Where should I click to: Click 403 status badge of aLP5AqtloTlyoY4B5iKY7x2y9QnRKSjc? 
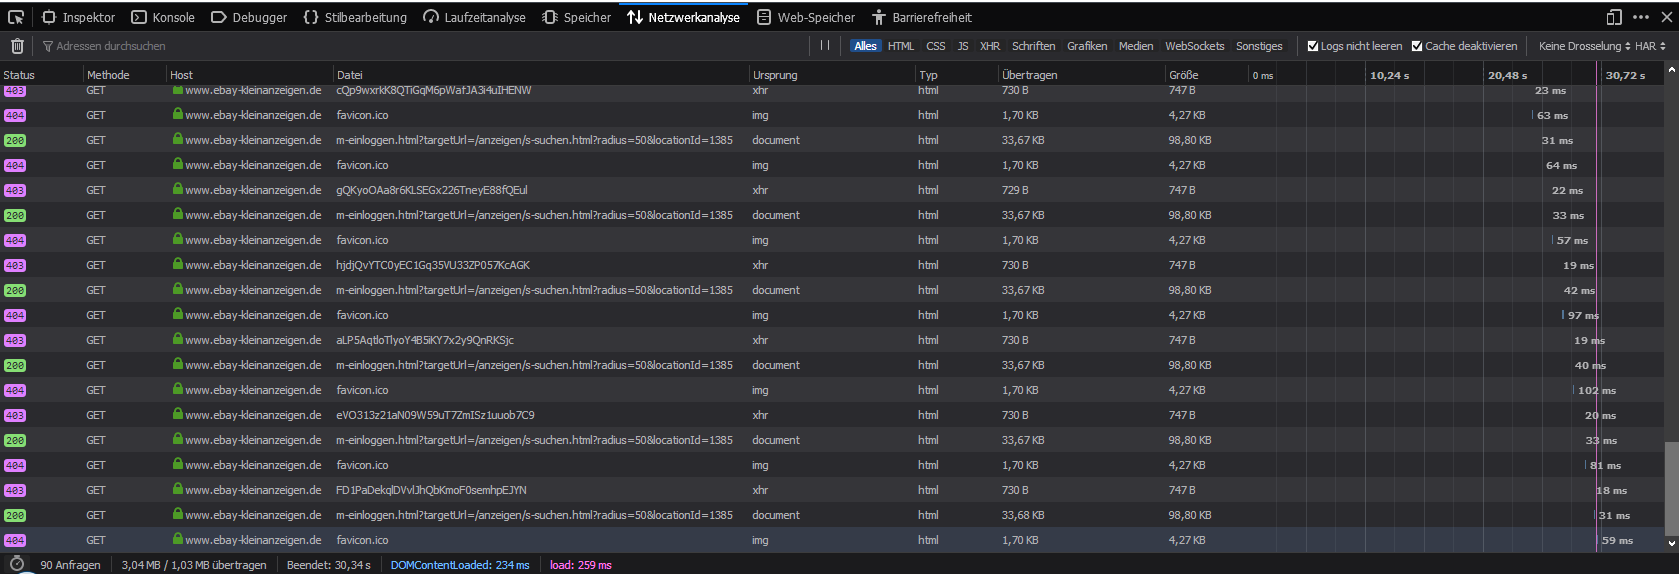15,340
